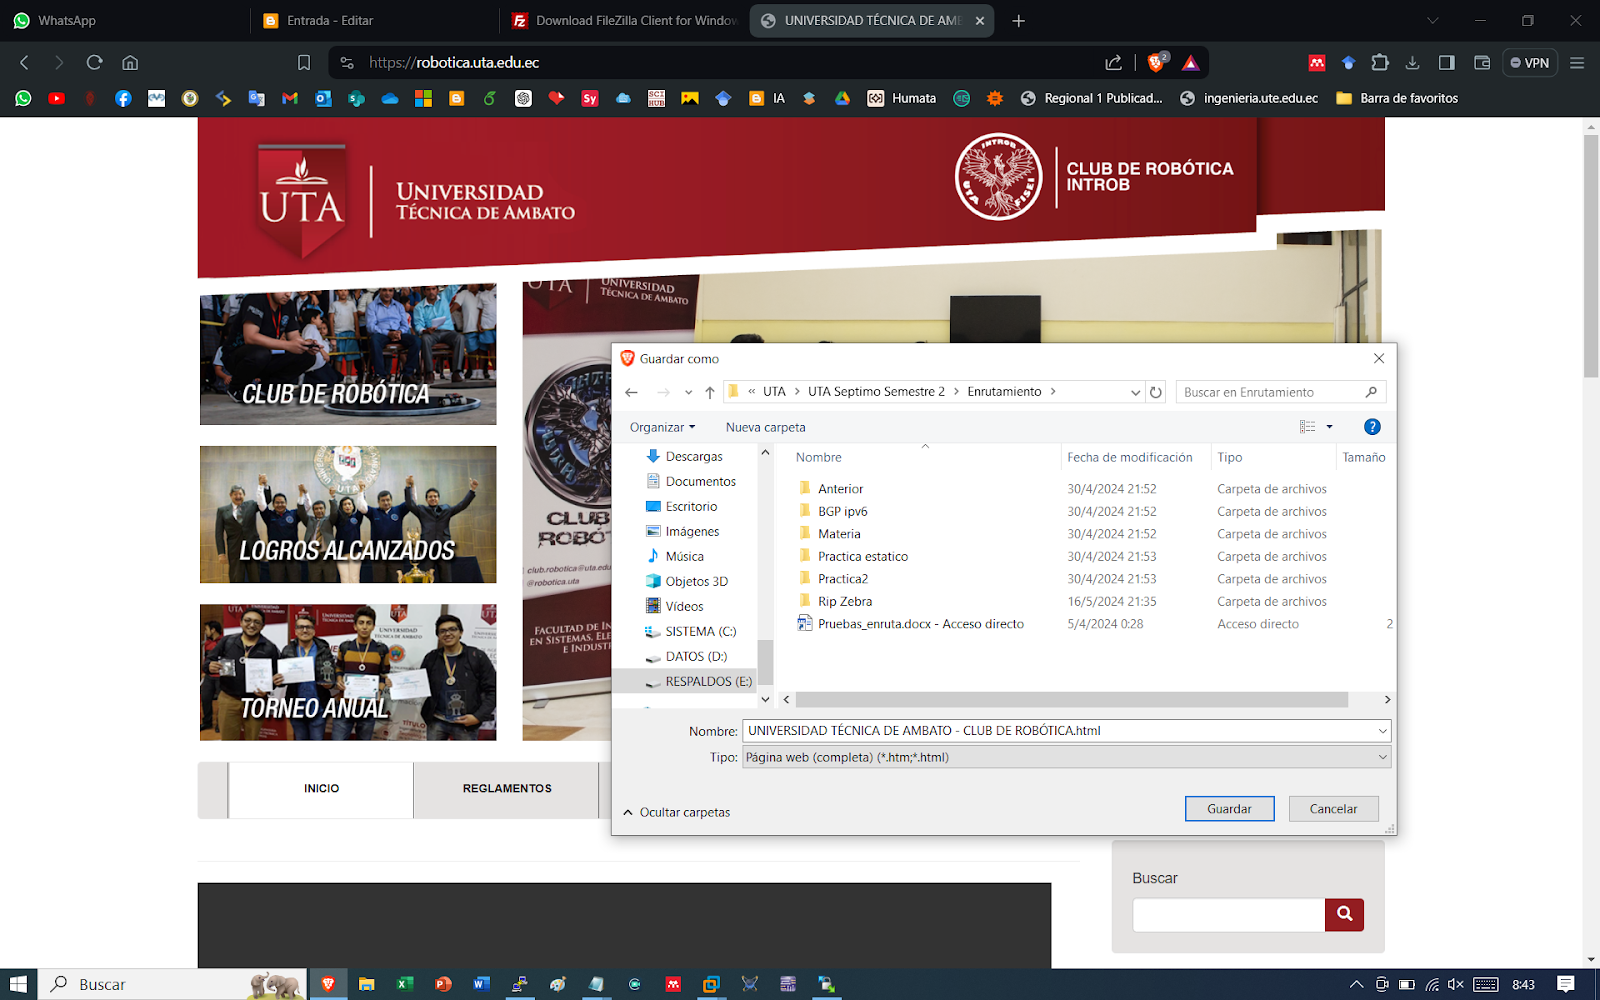
Task: Click Nueva carpeta in the dialog
Action: (x=765, y=427)
